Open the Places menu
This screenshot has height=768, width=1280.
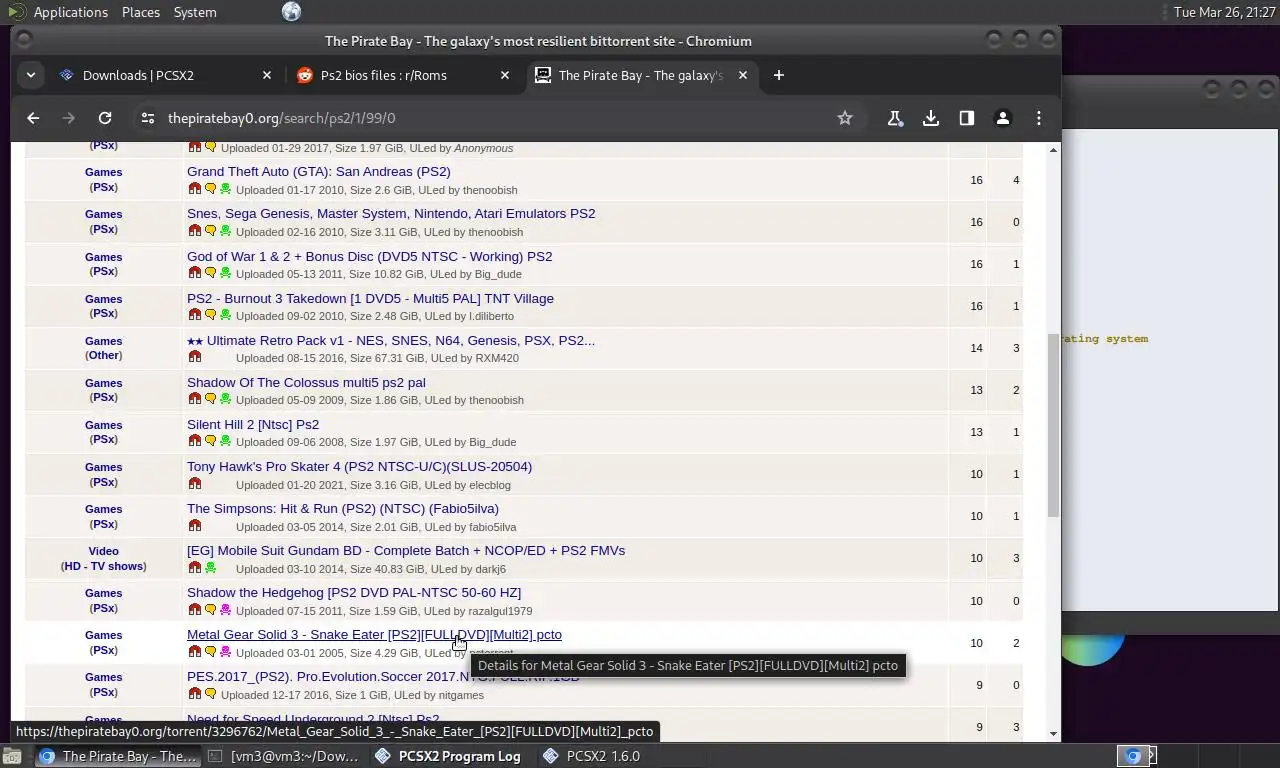(x=141, y=12)
